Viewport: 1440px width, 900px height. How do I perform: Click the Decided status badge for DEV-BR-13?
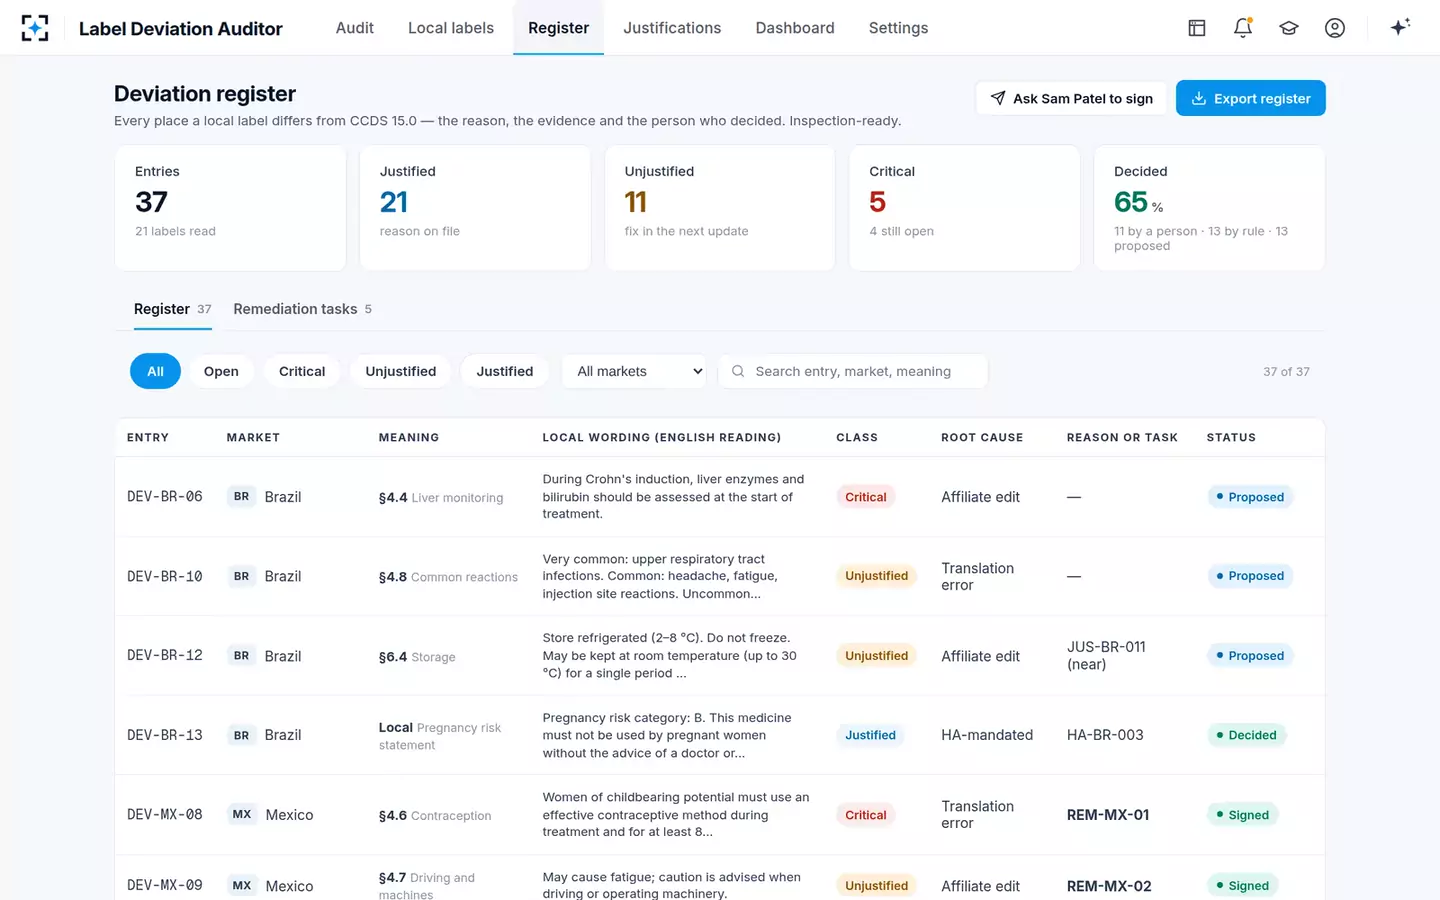1247,735
